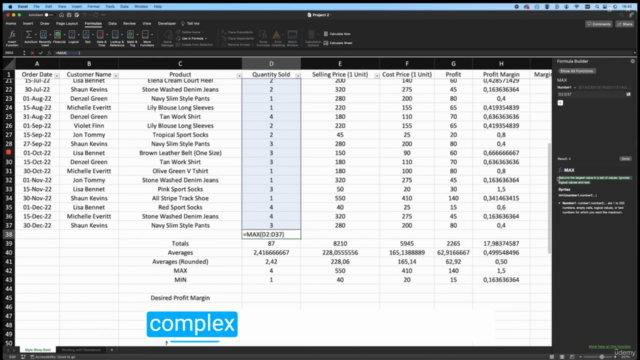
Task: Click the vertical scrollbar of the sheet
Action: [x=549, y=198]
